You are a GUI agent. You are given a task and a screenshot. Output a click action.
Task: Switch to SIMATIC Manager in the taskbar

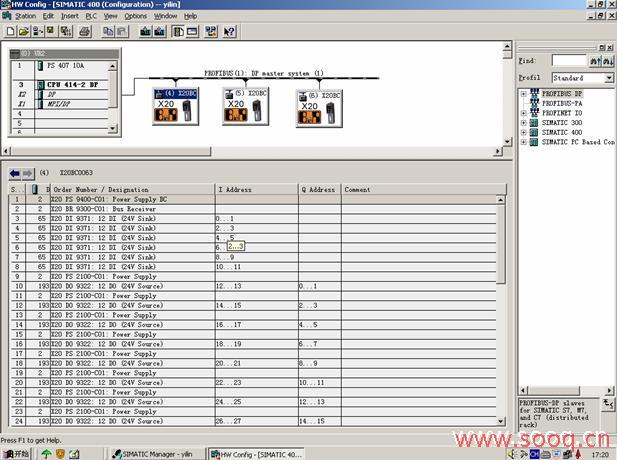click(157, 453)
